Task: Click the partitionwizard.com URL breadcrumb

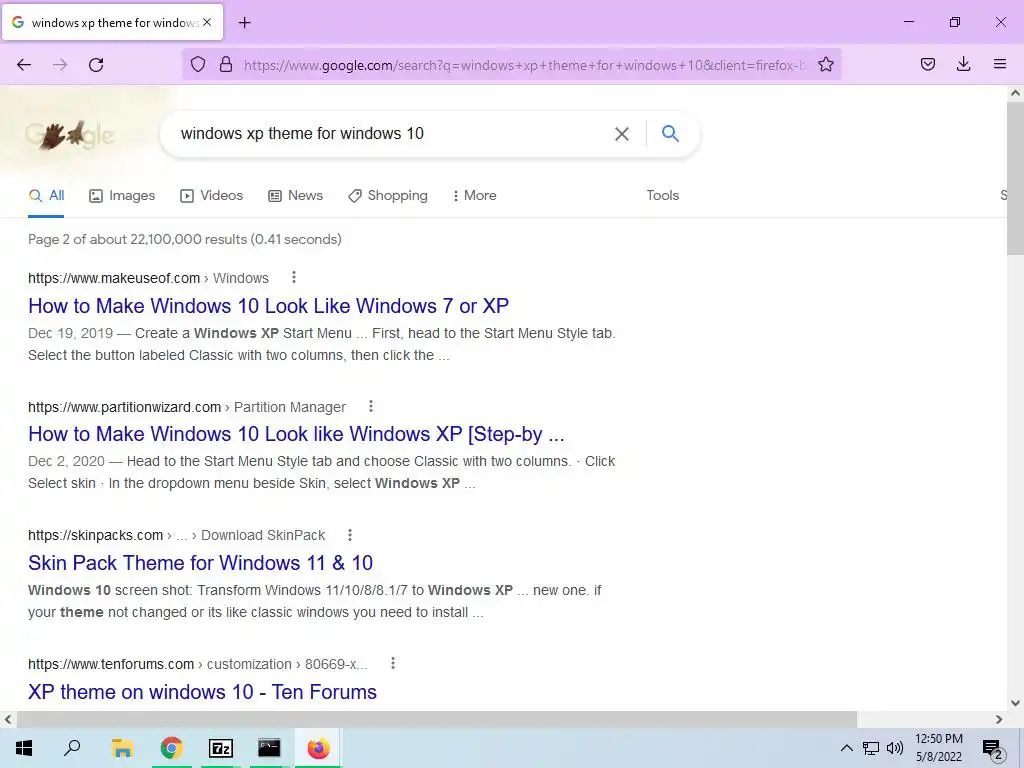Action: (x=187, y=407)
